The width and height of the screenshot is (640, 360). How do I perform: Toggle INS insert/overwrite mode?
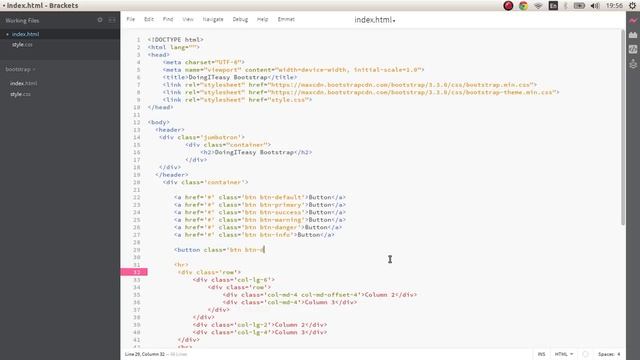(542, 354)
